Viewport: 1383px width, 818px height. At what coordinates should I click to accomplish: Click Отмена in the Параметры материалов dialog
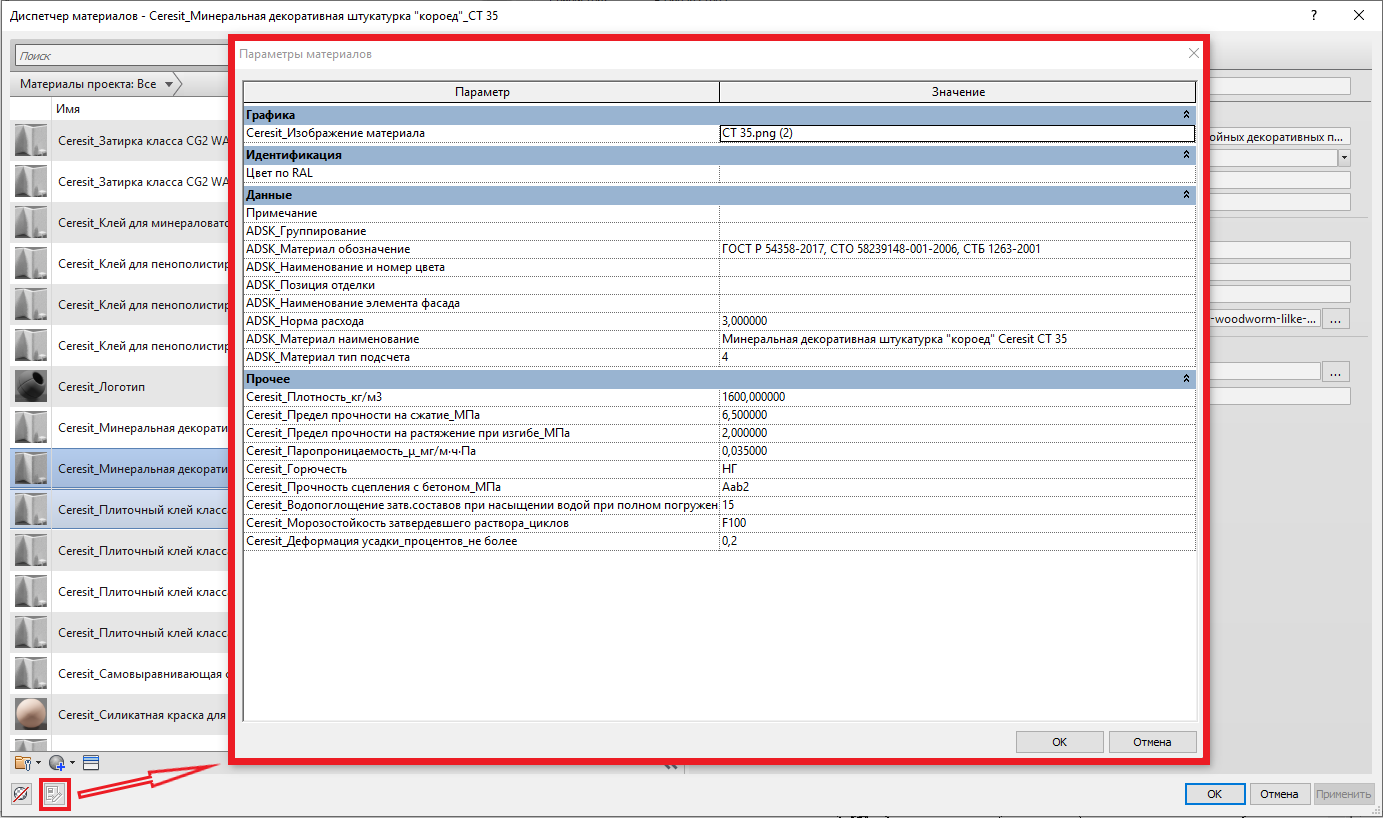pyautogui.click(x=1152, y=742)
